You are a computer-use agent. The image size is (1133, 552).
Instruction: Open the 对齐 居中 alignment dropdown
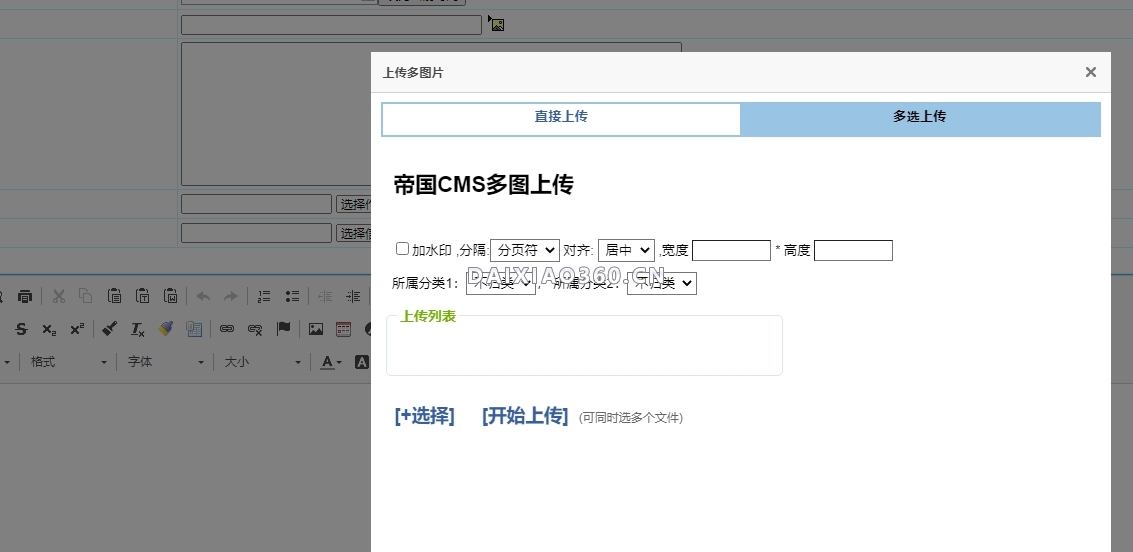tap(626, 250)
